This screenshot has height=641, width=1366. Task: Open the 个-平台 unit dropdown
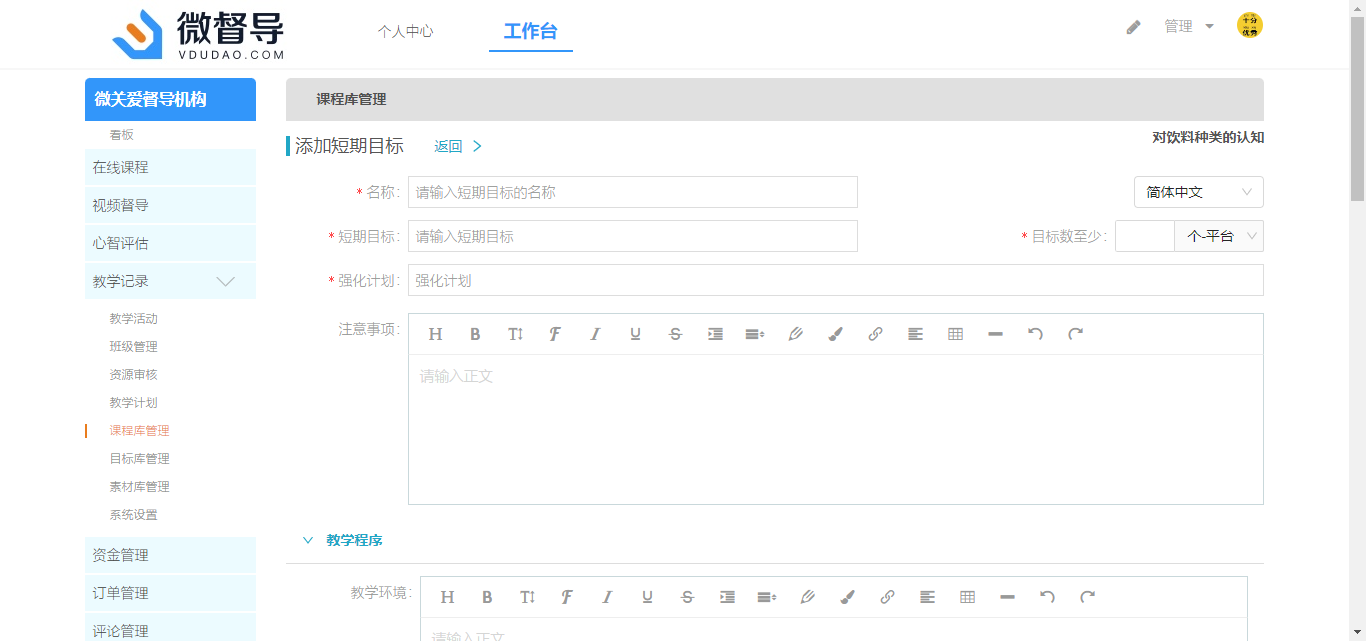click(1219, 236)
